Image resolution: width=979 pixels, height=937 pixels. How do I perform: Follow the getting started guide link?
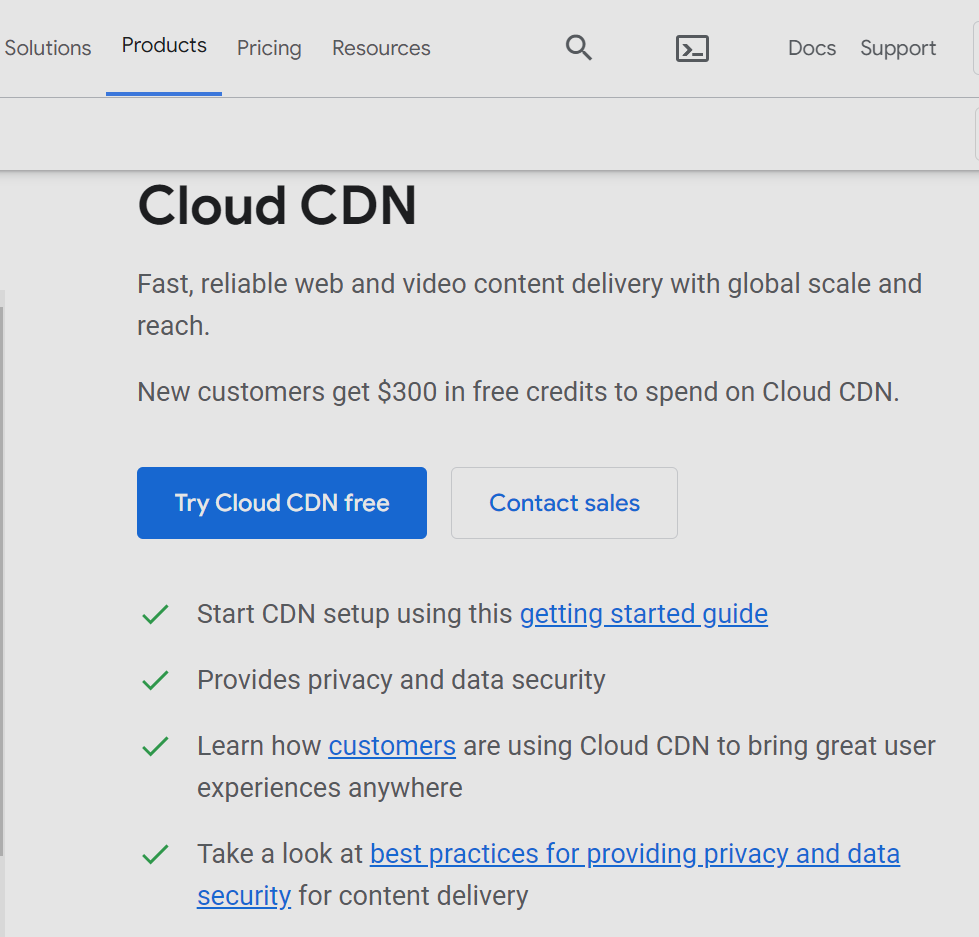point(644,614)
